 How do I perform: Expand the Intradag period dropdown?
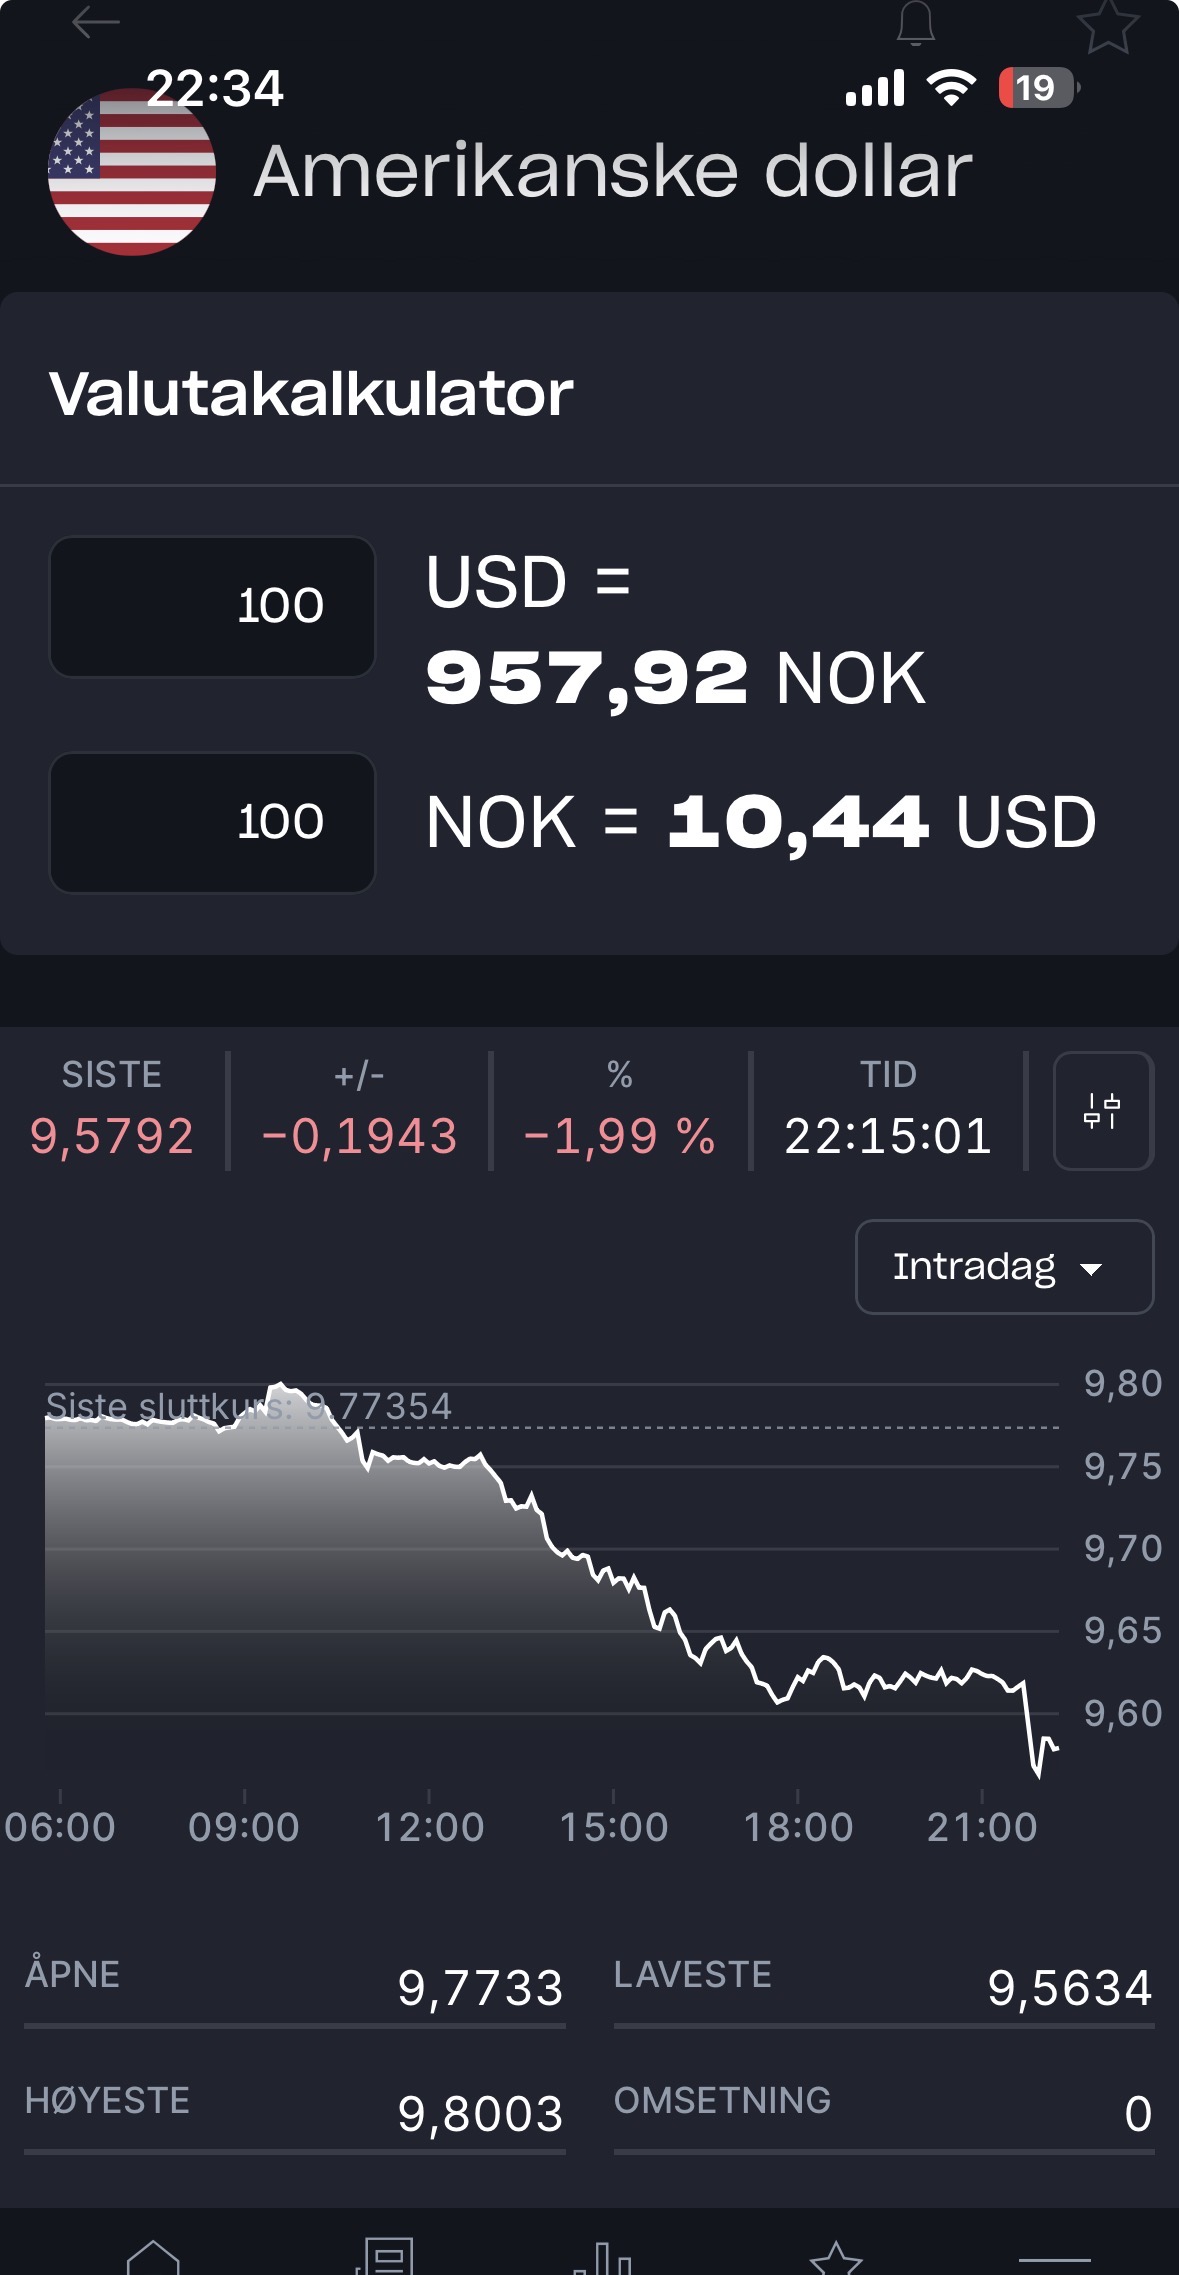point(1004,1267)
